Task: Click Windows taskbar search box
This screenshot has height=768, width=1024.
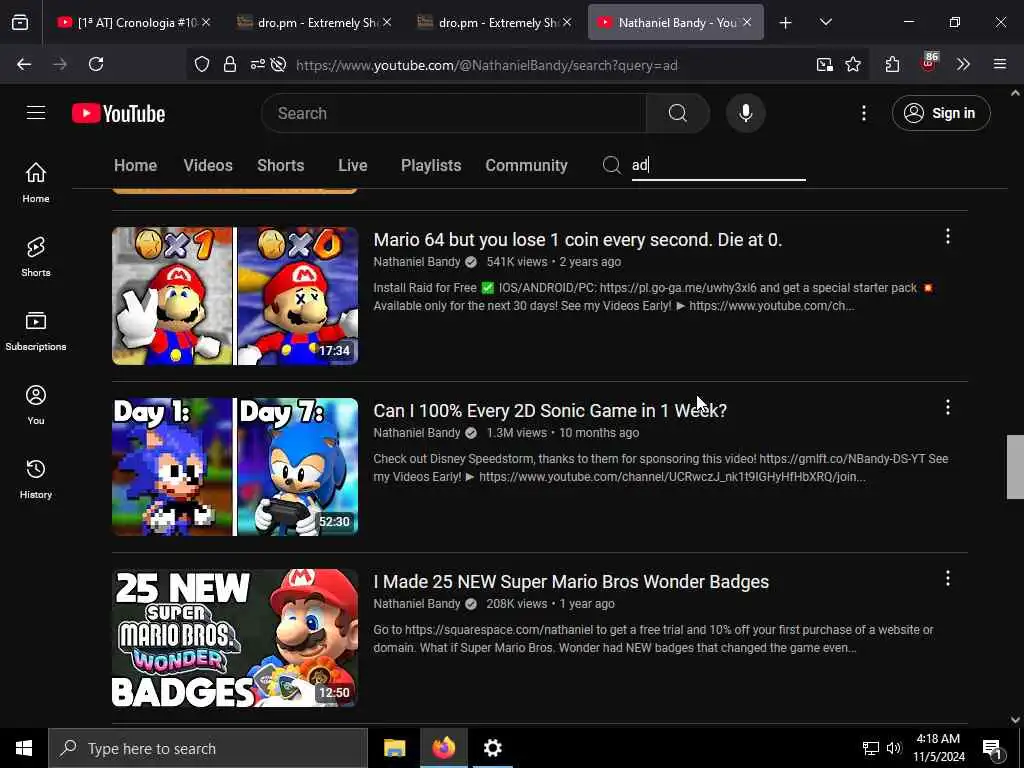Action: tap(208, 748)
